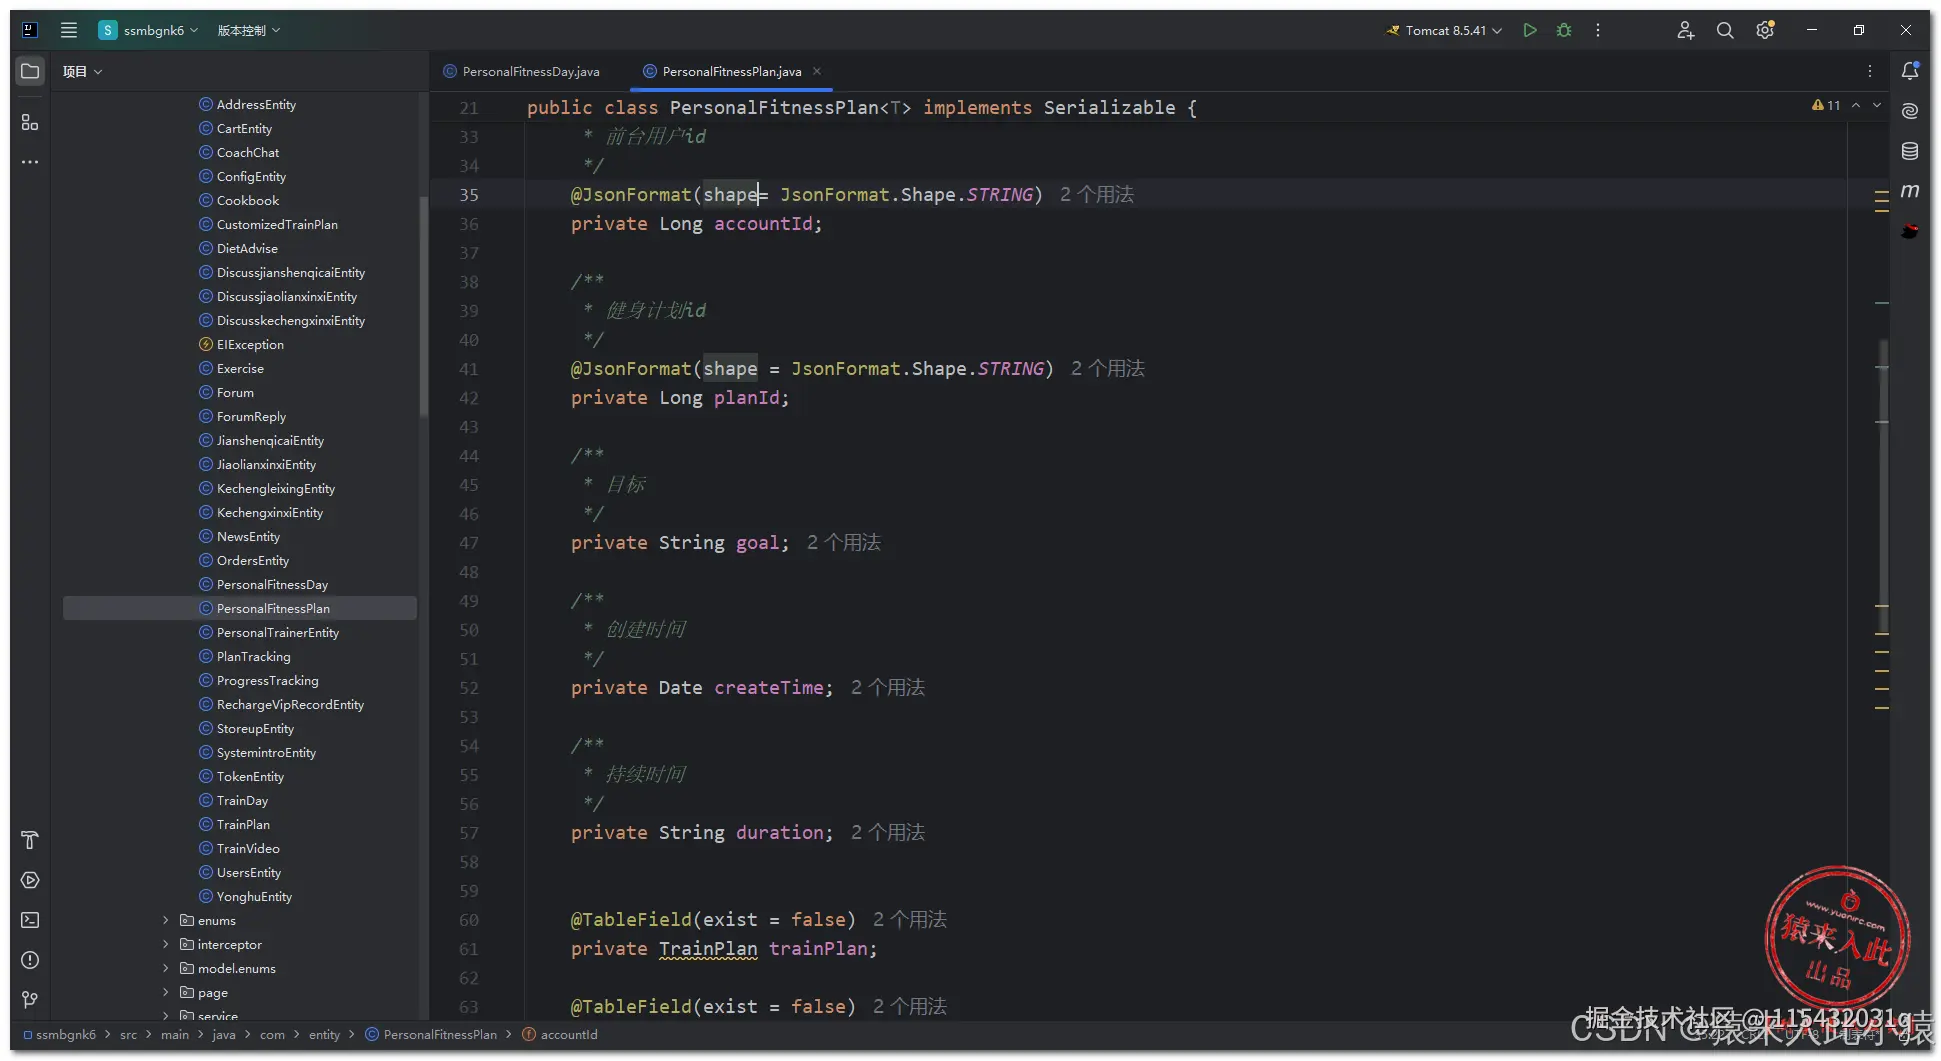The width and height of the screenshot is (1941, 1061).
Task: Open the main hamburger menu
Action: point(68,30)
